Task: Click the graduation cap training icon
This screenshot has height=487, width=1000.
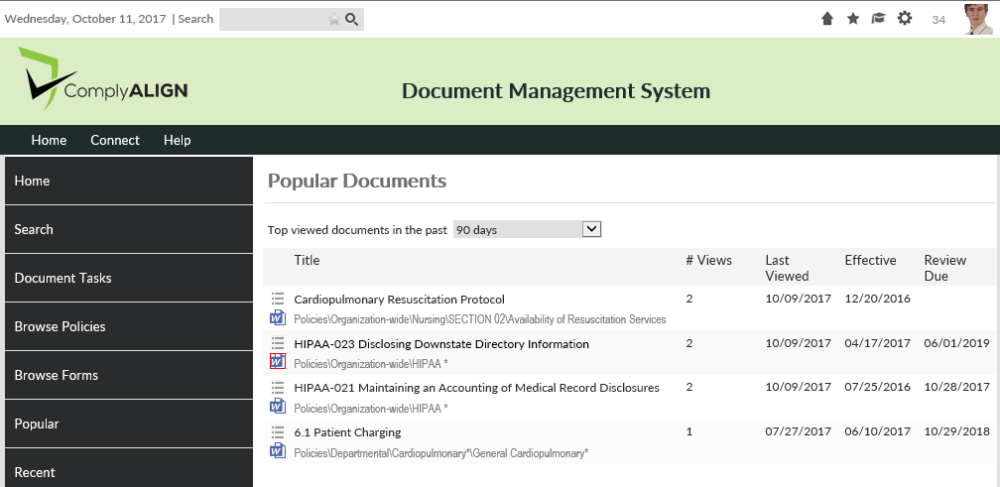Action: pos(879,19)
